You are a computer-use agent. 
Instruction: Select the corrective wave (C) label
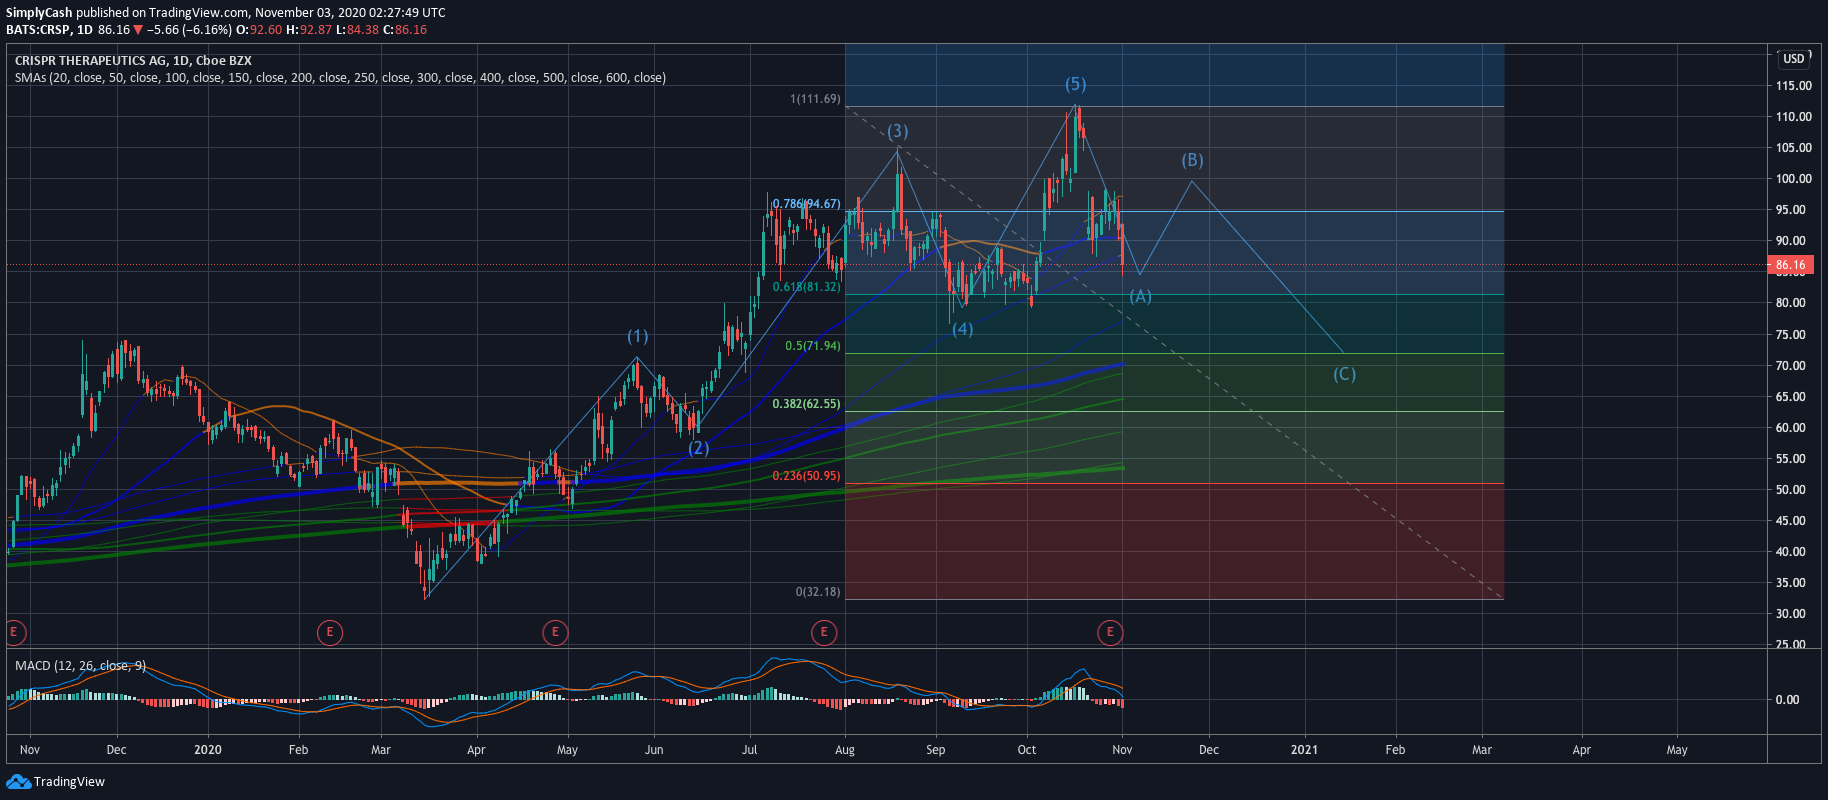(x=1344, y=374)
